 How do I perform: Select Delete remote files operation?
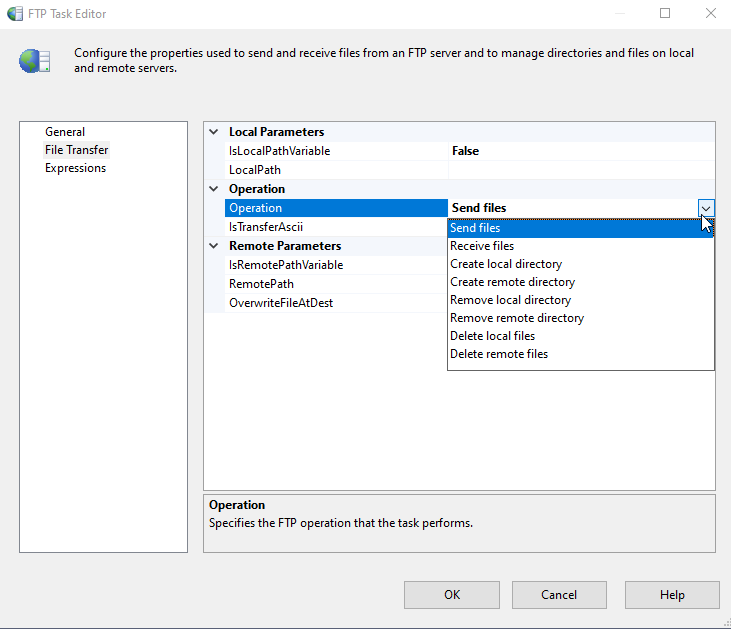coord(499,354)
